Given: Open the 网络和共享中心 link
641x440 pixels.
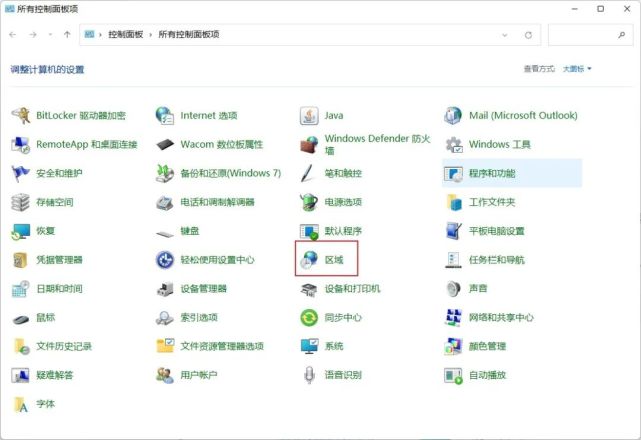Looking at the screenshot, I should coord(501,318).
